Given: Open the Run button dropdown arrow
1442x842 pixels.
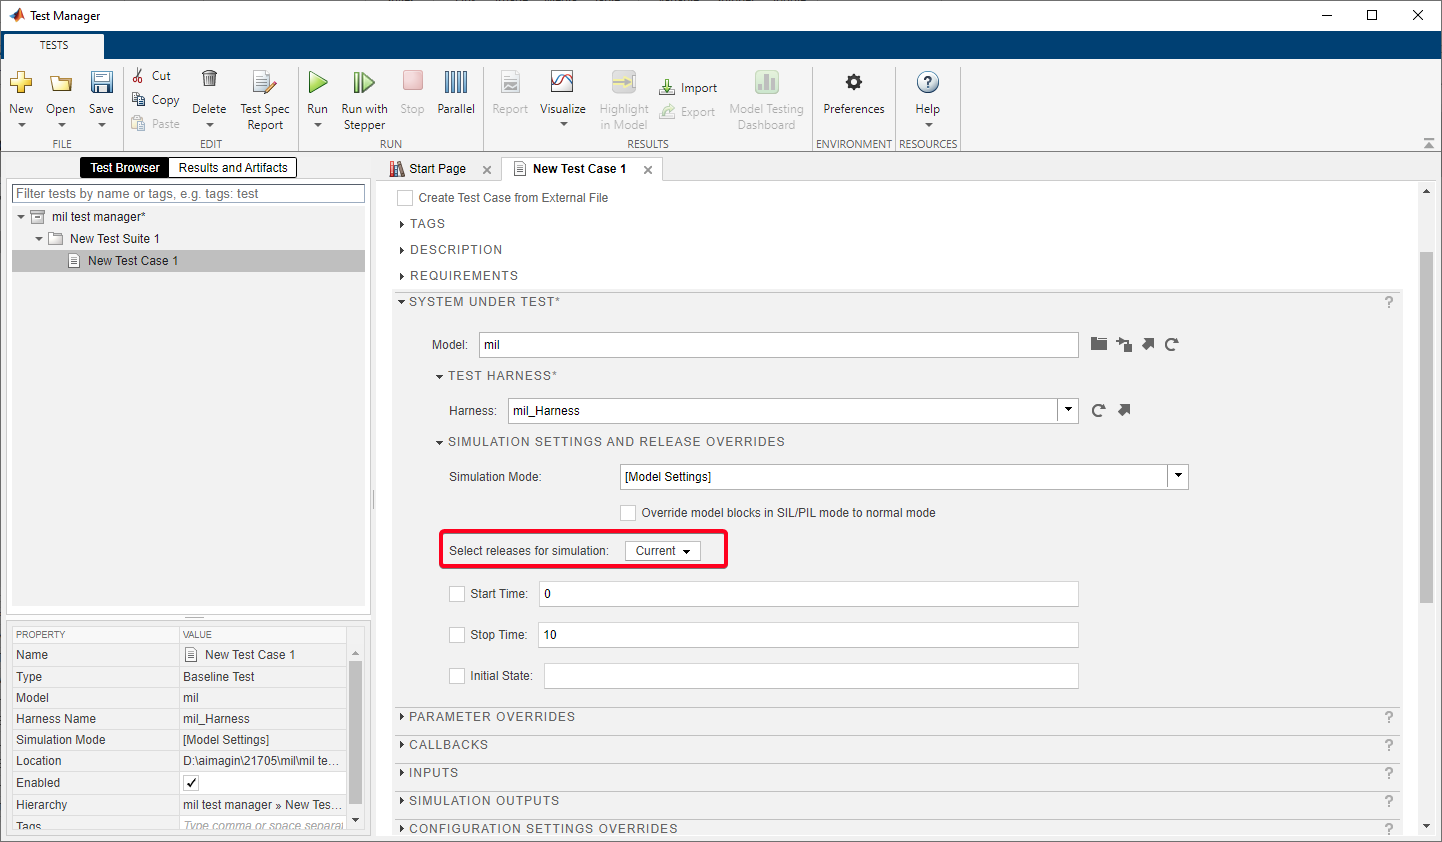Looking at the screenshot, I should [x=318, y=126].
